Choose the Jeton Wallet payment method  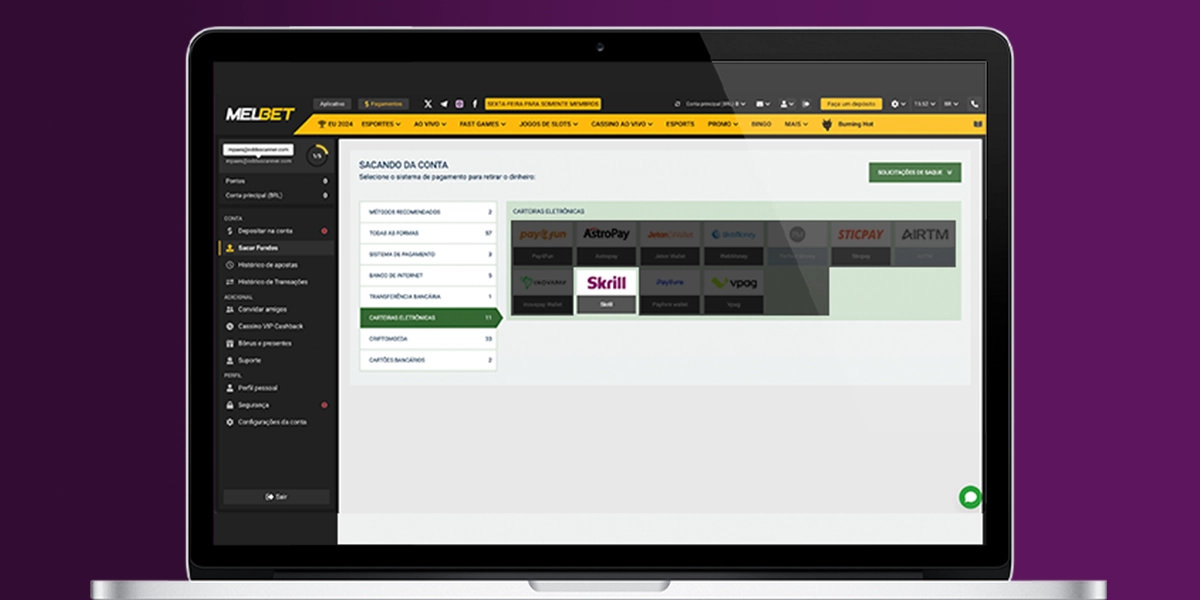670,244
